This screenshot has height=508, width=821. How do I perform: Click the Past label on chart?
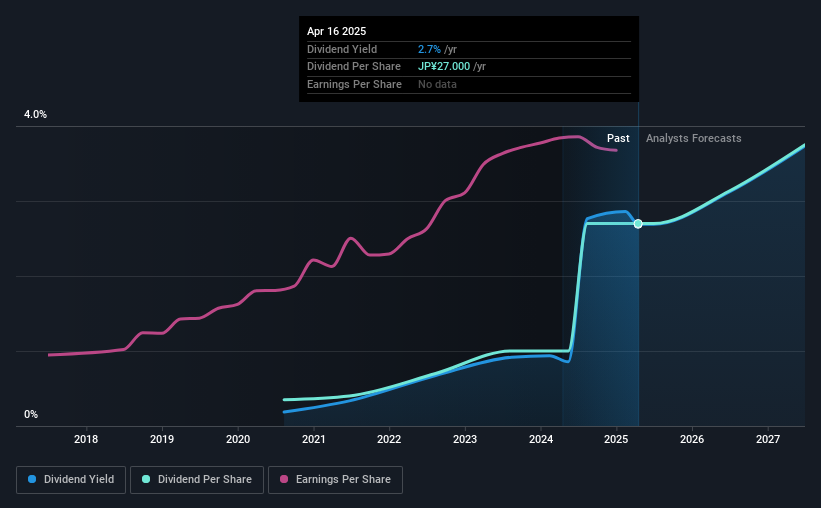[618, 138]
